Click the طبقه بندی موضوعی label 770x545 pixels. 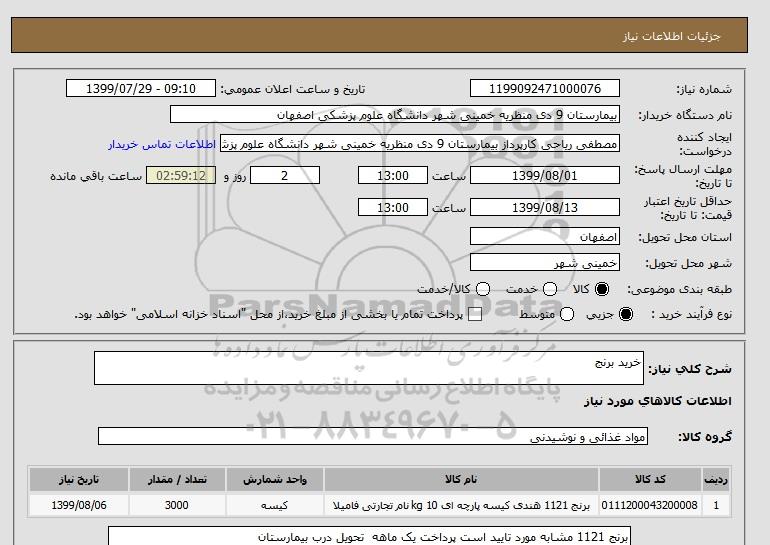point(680,290)
